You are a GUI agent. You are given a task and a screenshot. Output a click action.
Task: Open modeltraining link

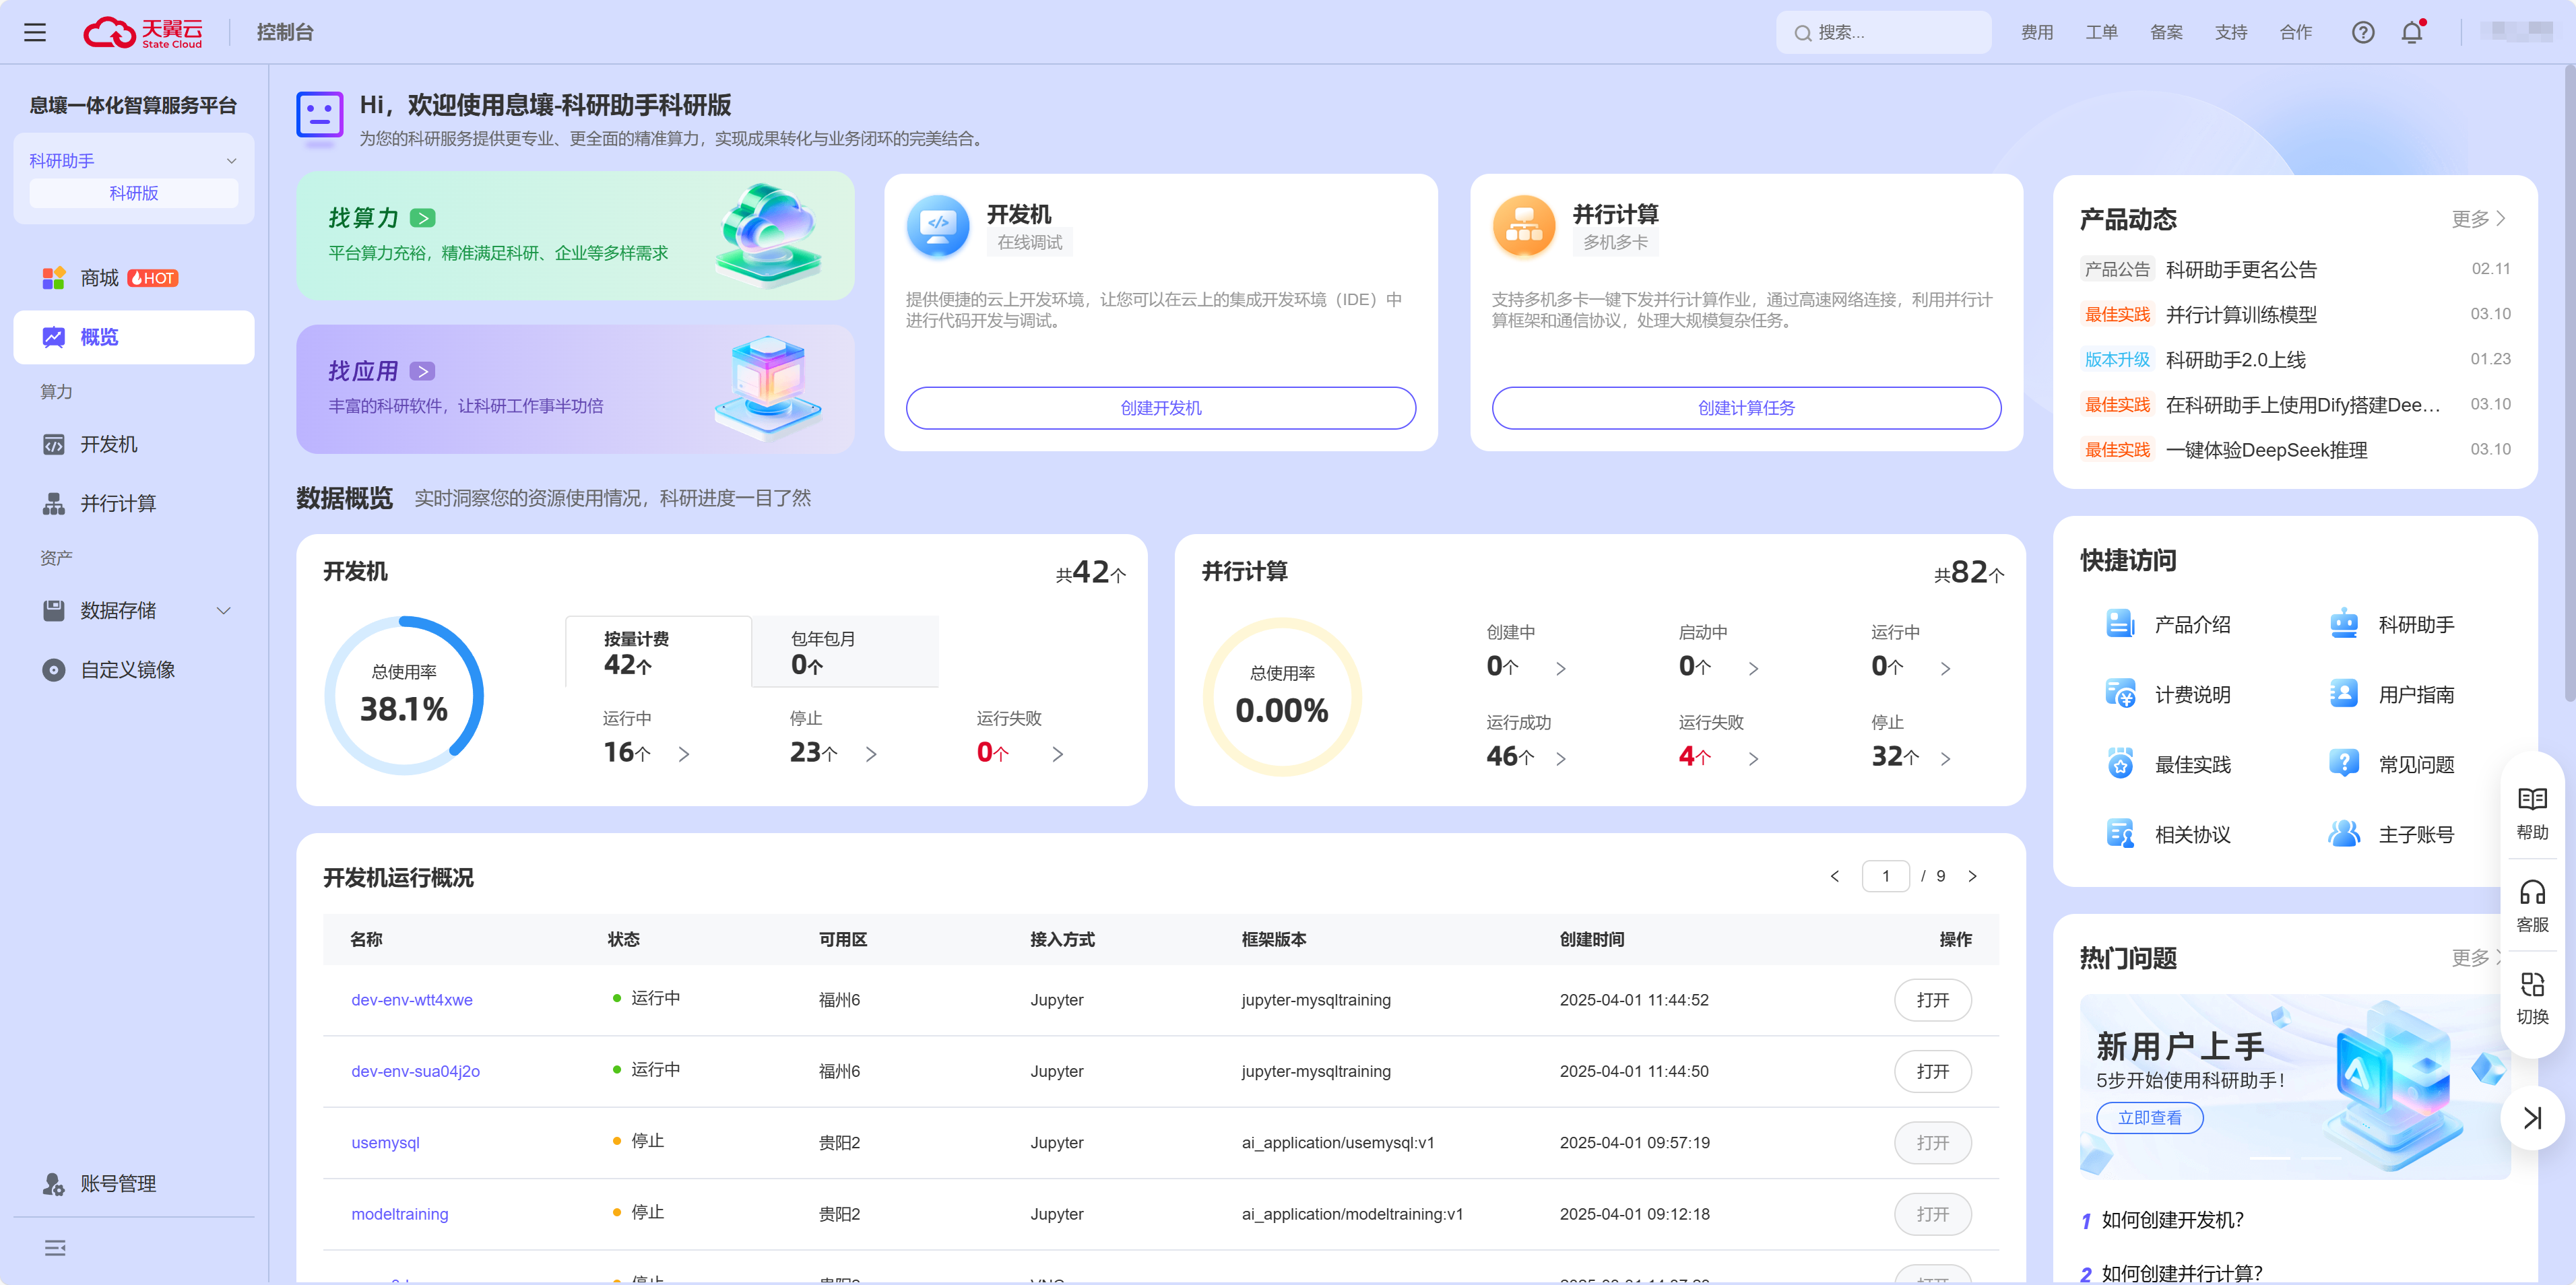400,1214
